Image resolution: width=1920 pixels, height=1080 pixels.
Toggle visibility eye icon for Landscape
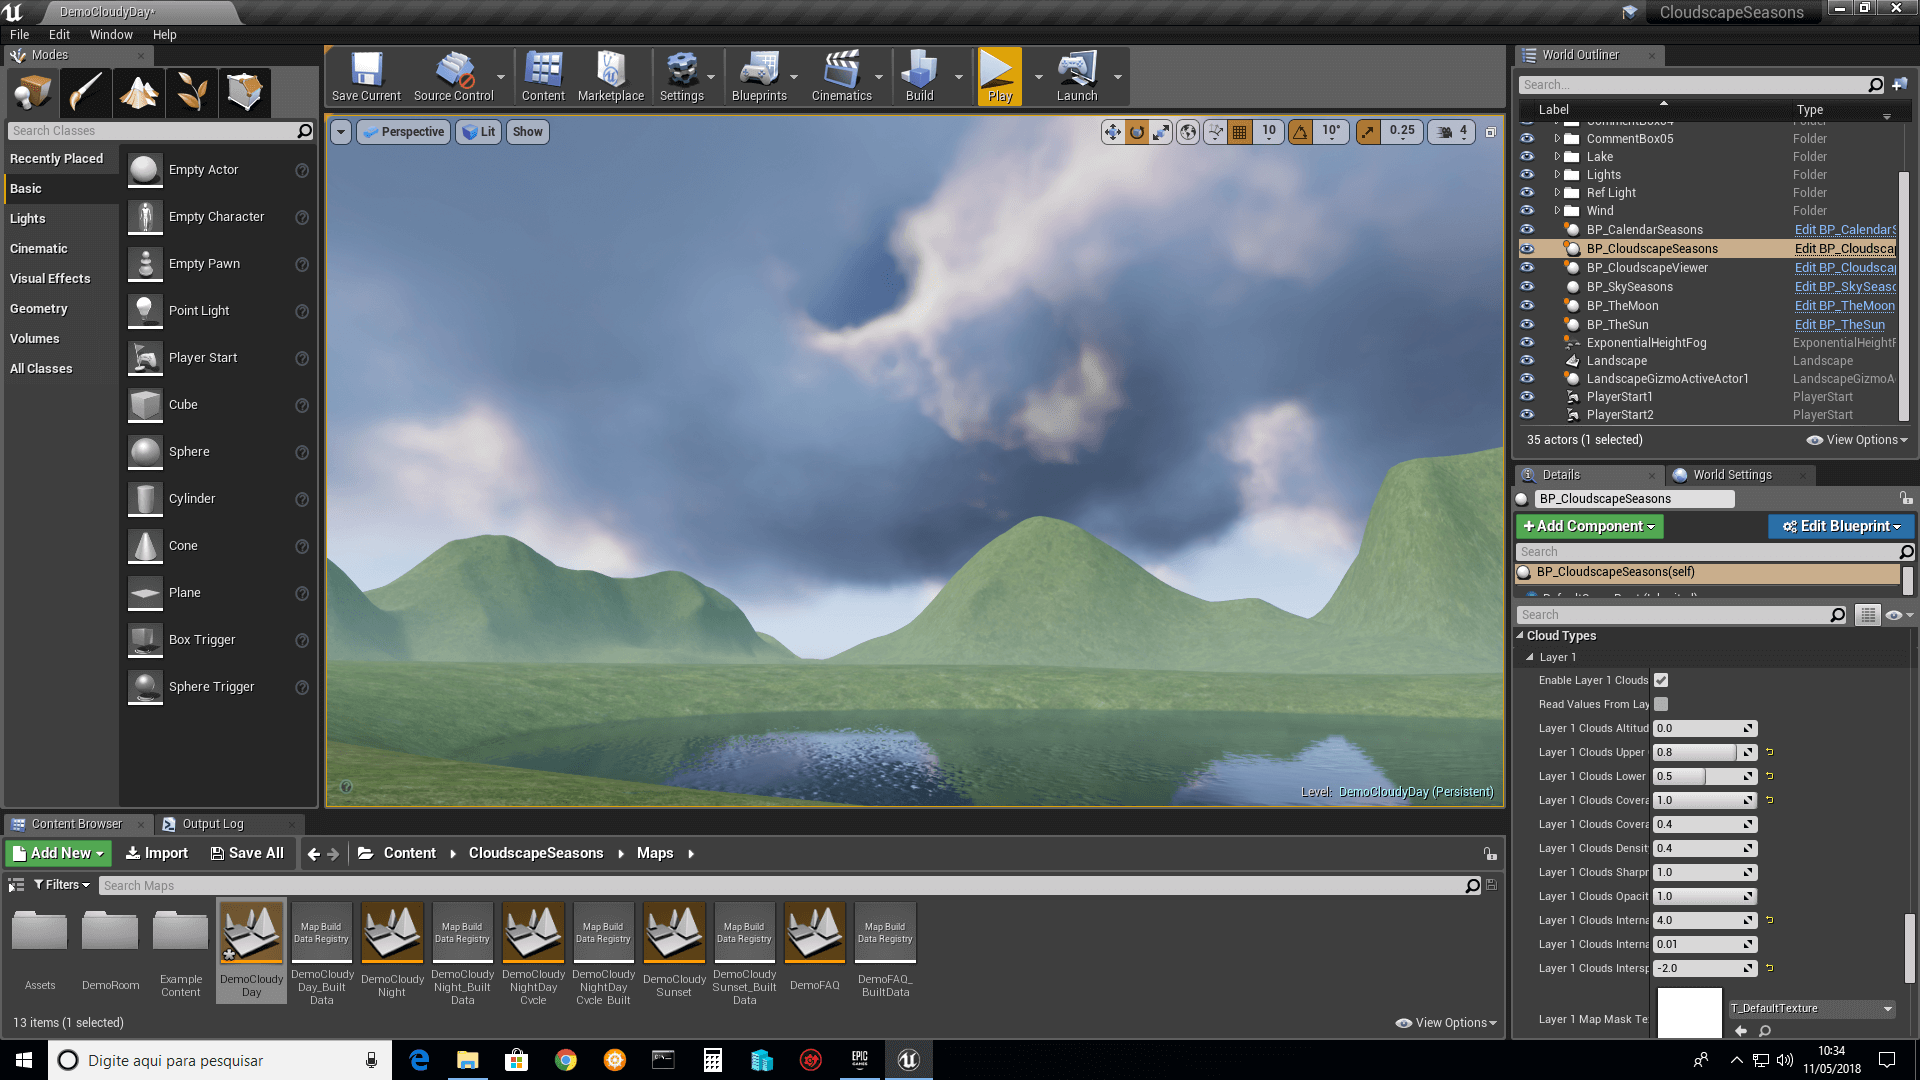1528,360
